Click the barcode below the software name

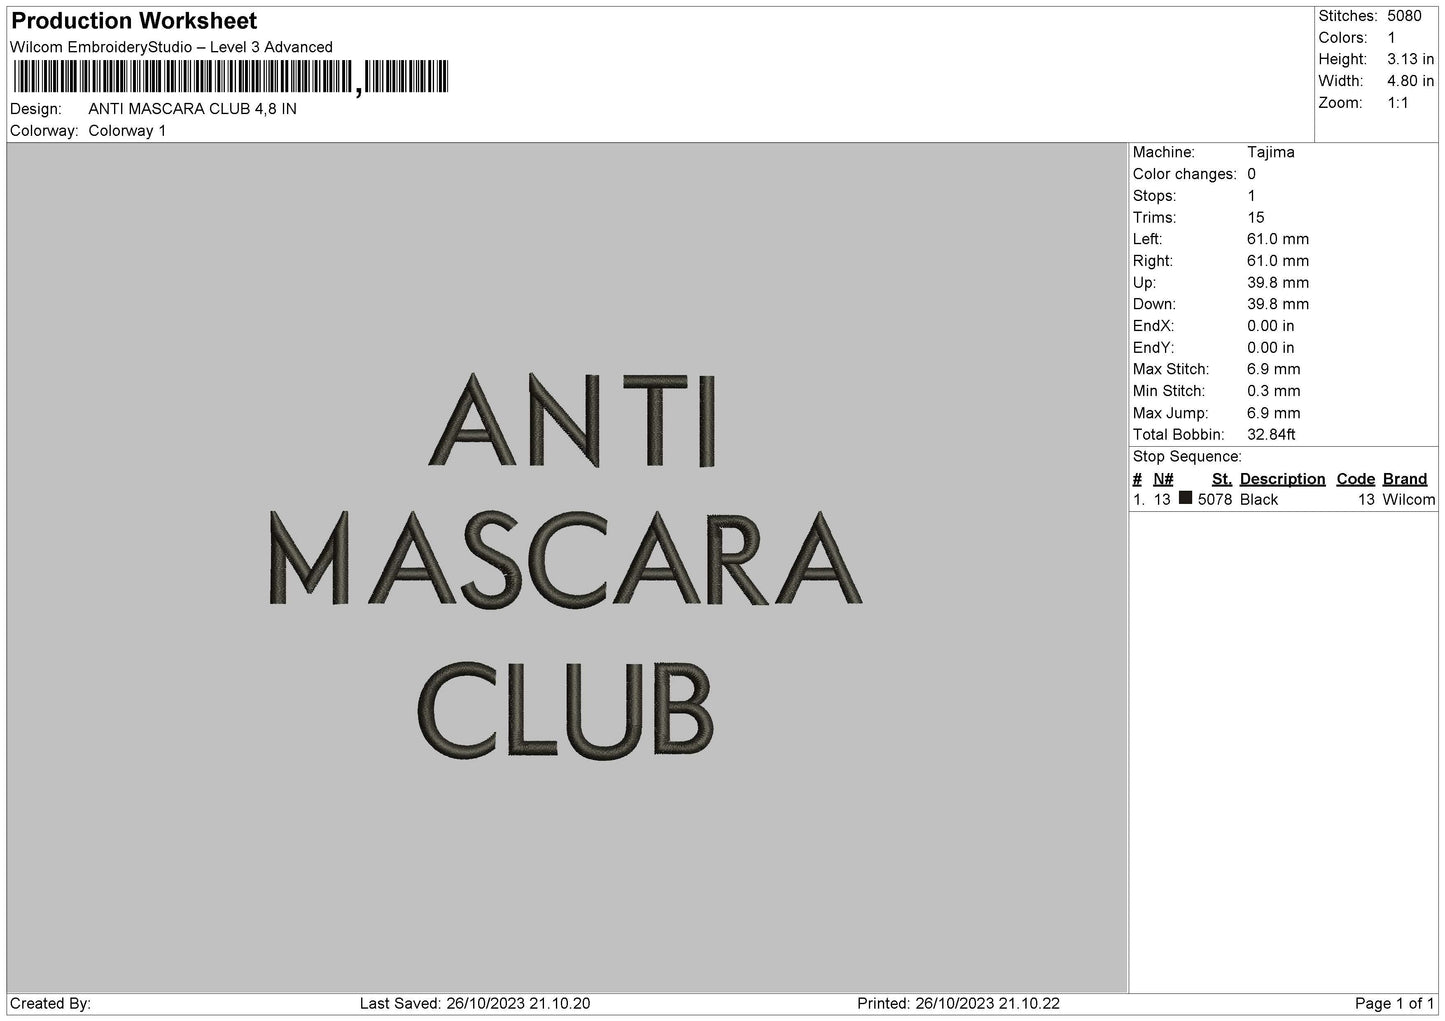[230, 77]
